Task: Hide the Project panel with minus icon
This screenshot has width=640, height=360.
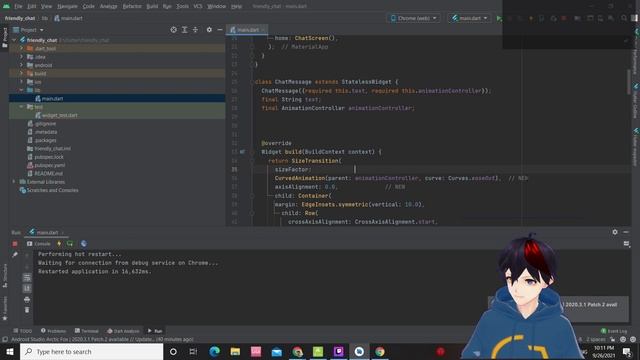Action: [220, 30]
